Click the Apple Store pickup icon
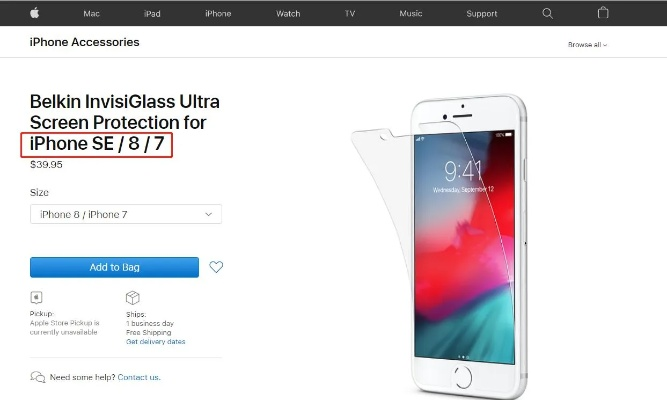Viewport: 667px width, 400px height. tap(36, 297)
